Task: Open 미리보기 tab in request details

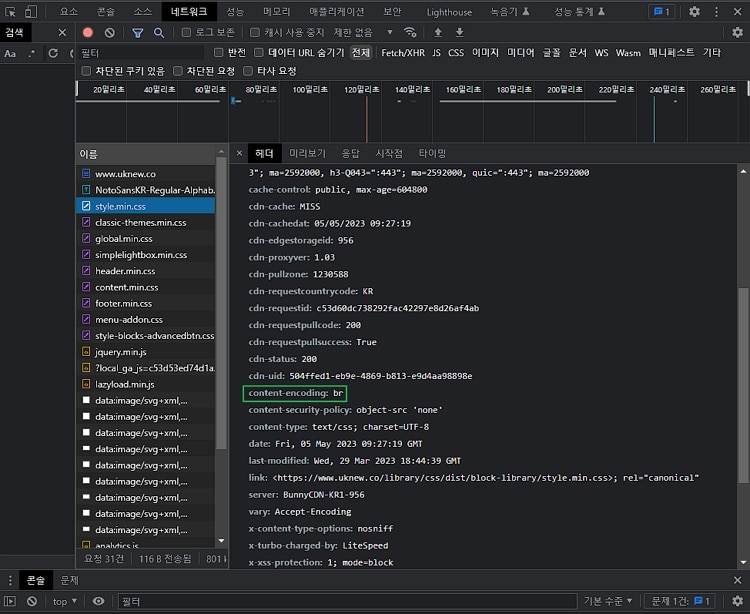Action: (308, 153)
